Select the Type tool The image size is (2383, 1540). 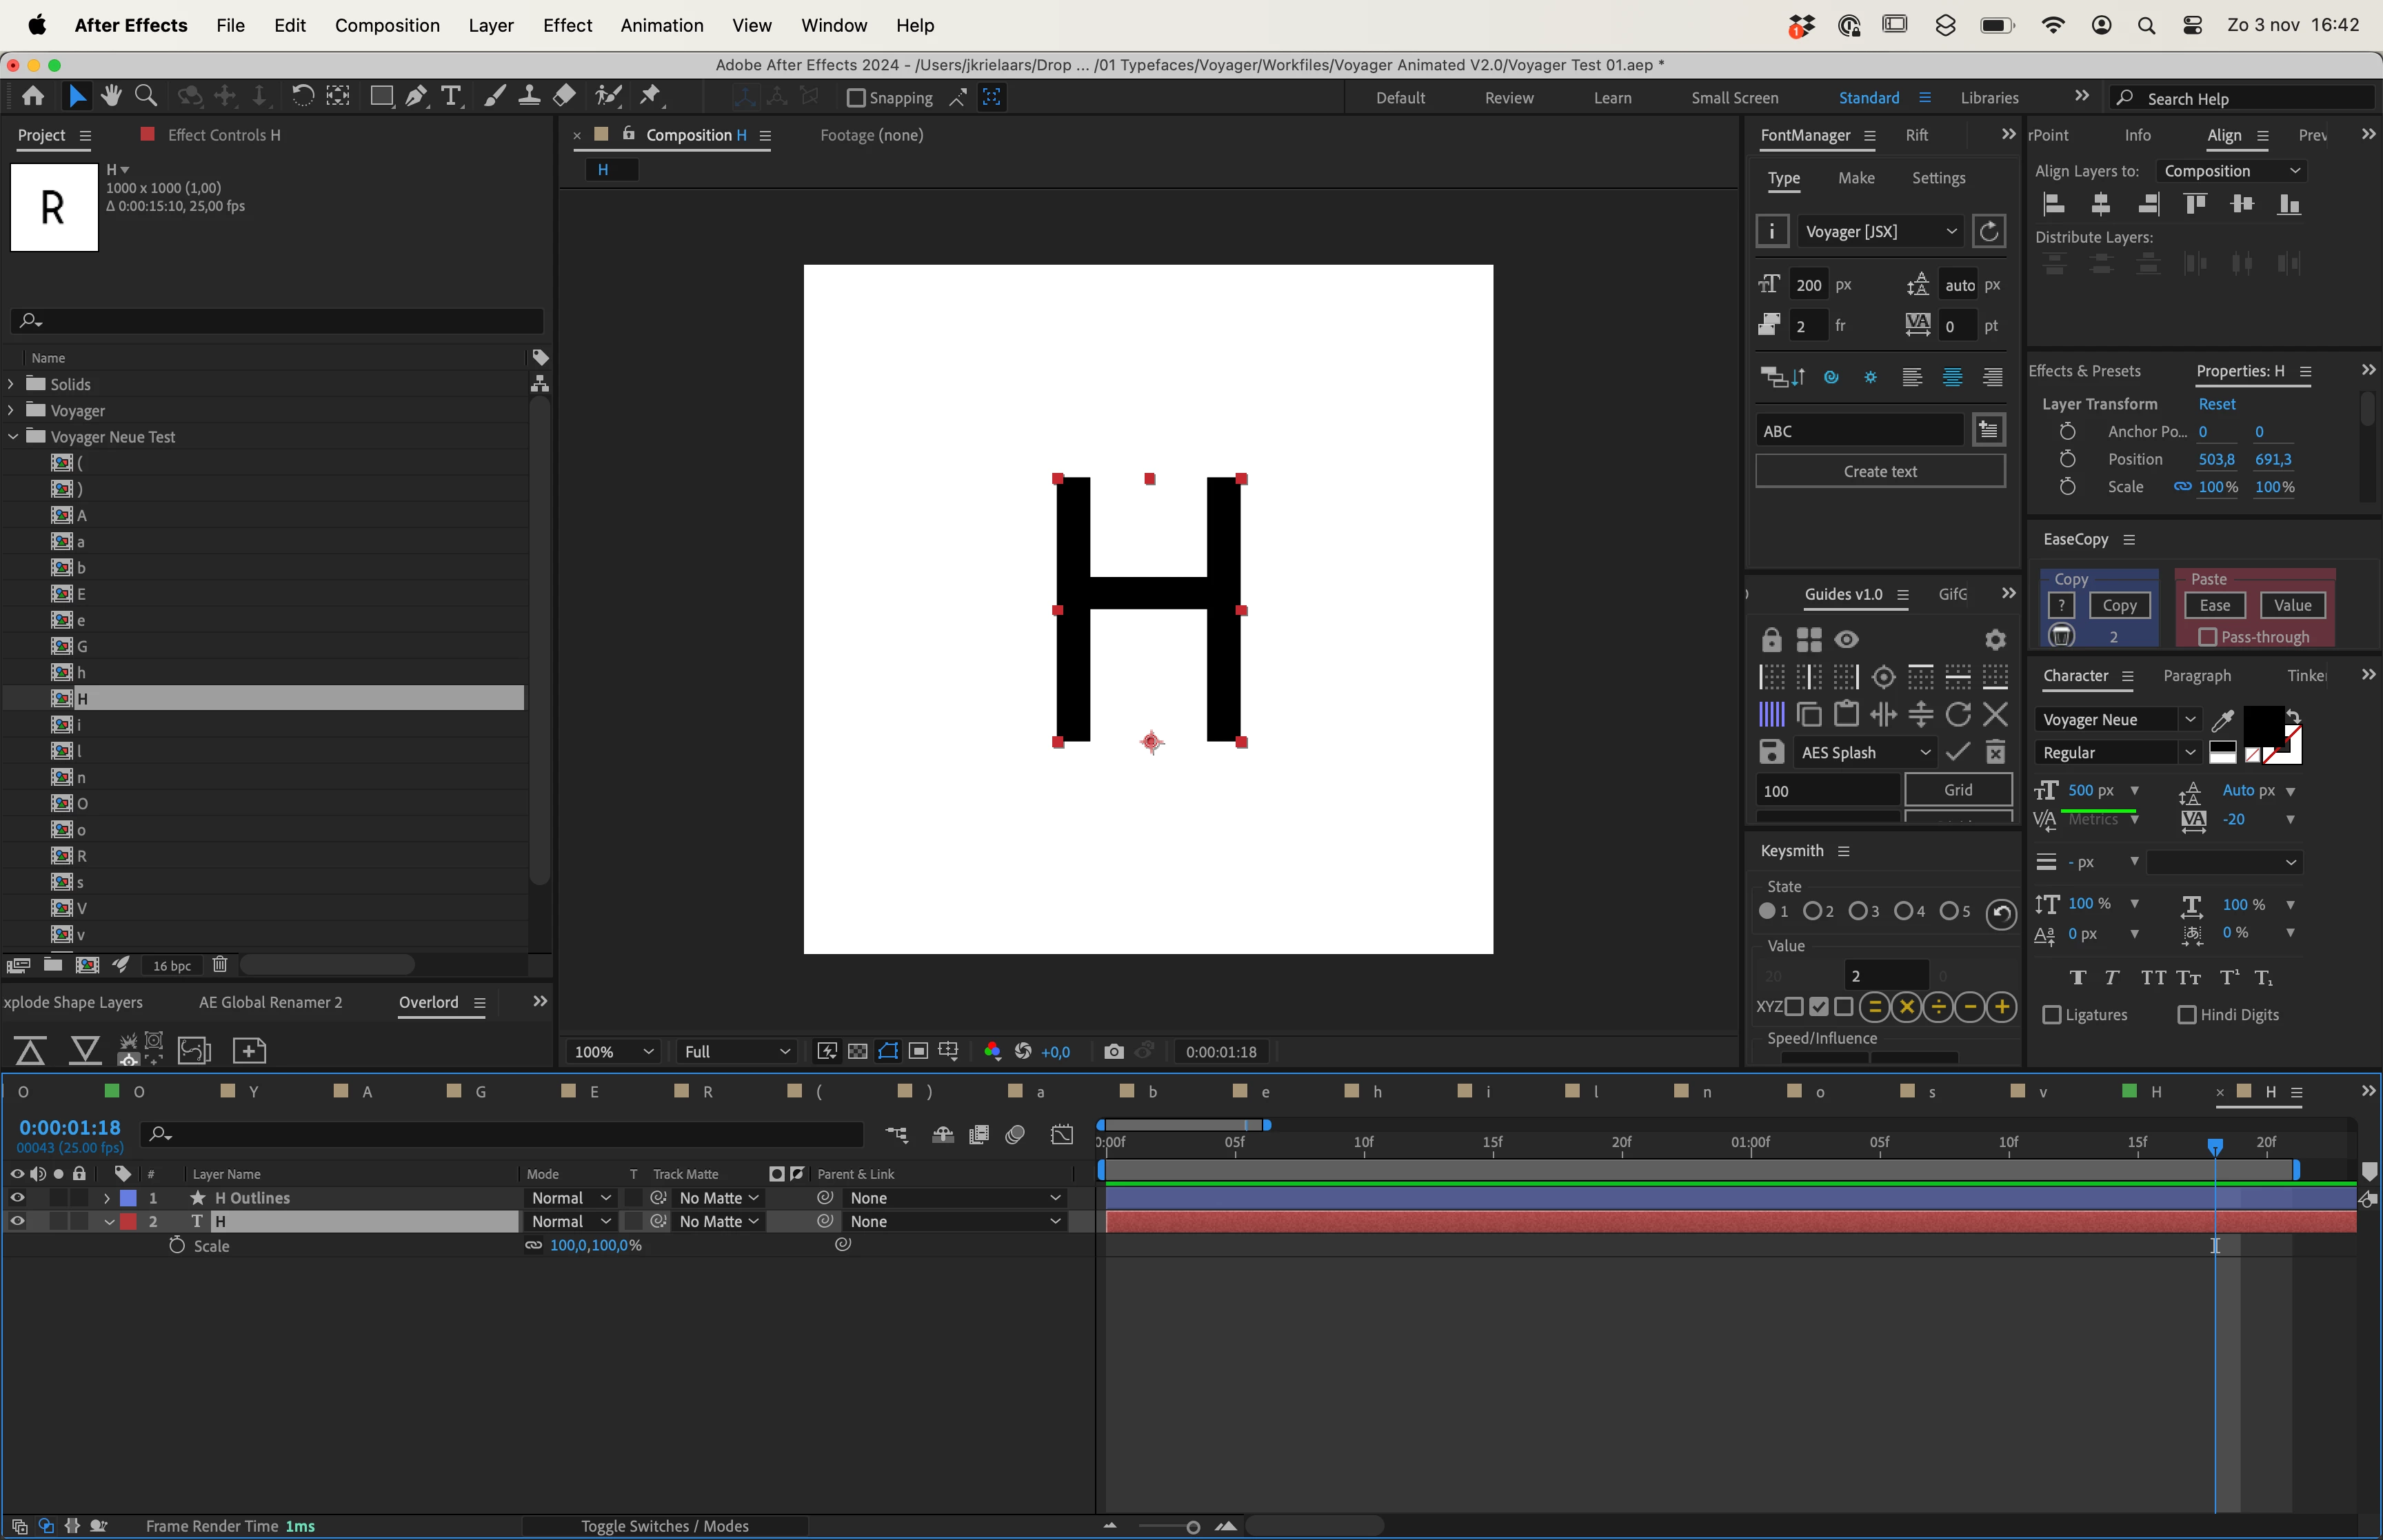pyautogui.click(x=452, y=96)
